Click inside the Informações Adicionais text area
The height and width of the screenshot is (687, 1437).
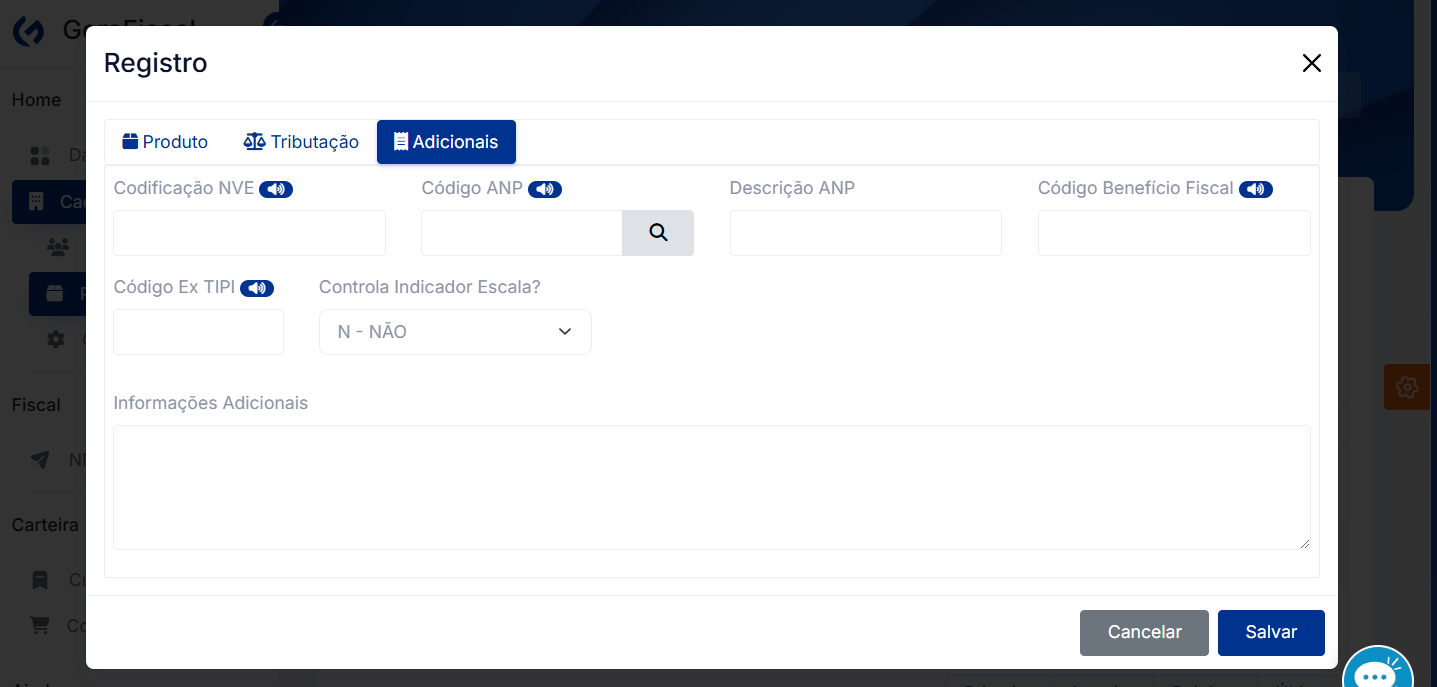(x=711, y=487)
